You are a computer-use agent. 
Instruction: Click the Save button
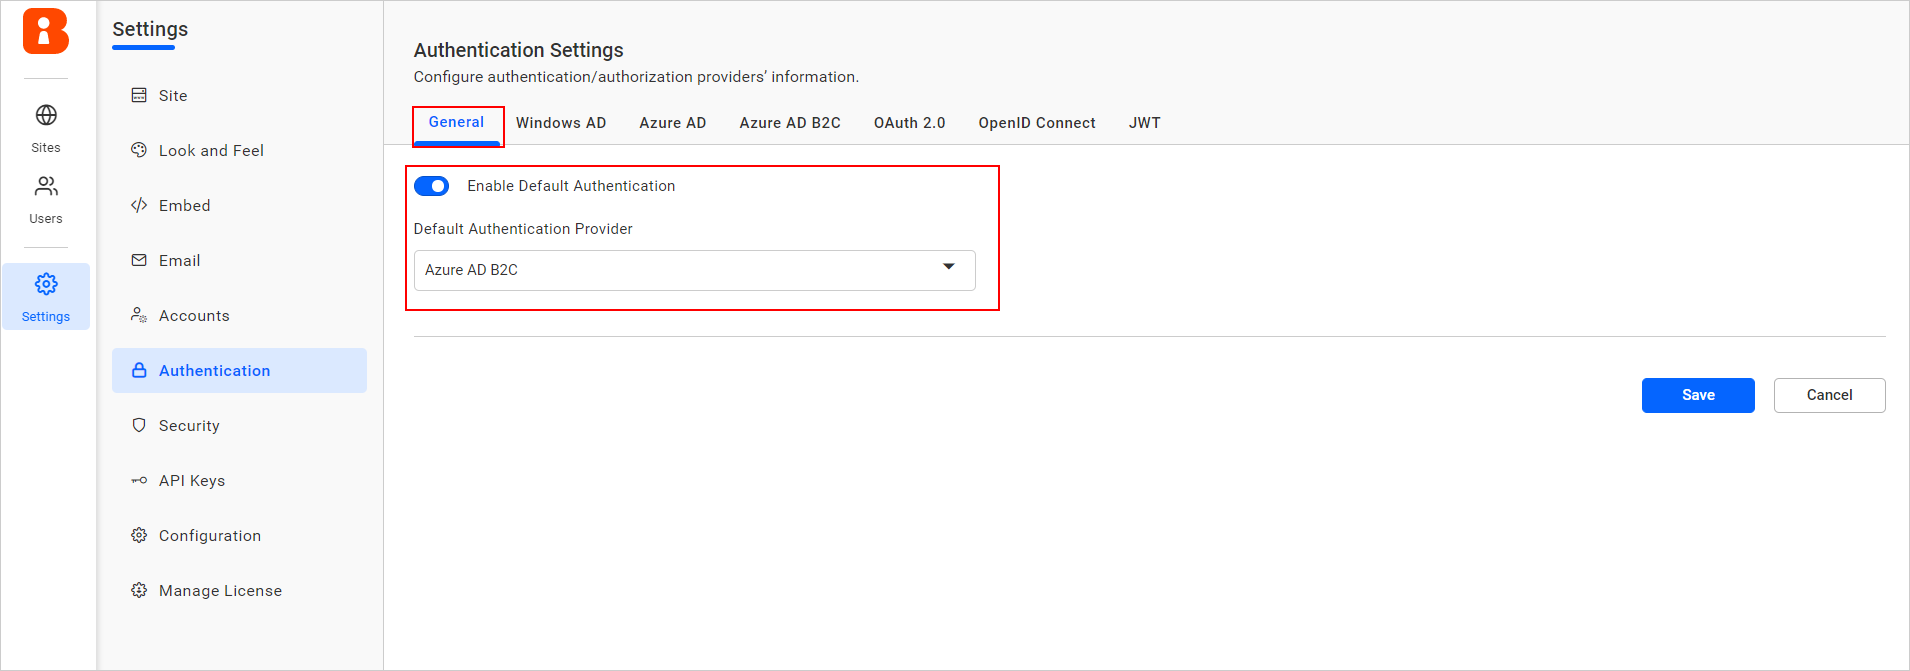coord(1698,395)
